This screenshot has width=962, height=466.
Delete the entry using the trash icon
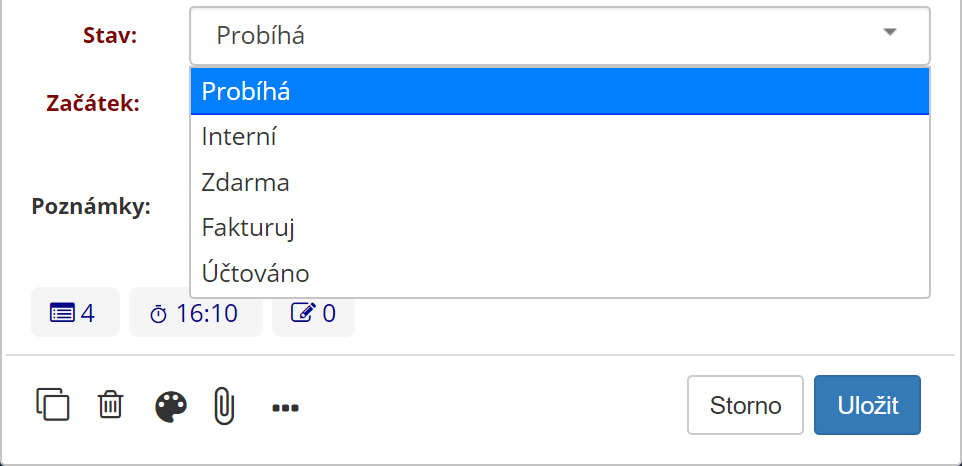(x=110, y=405)
